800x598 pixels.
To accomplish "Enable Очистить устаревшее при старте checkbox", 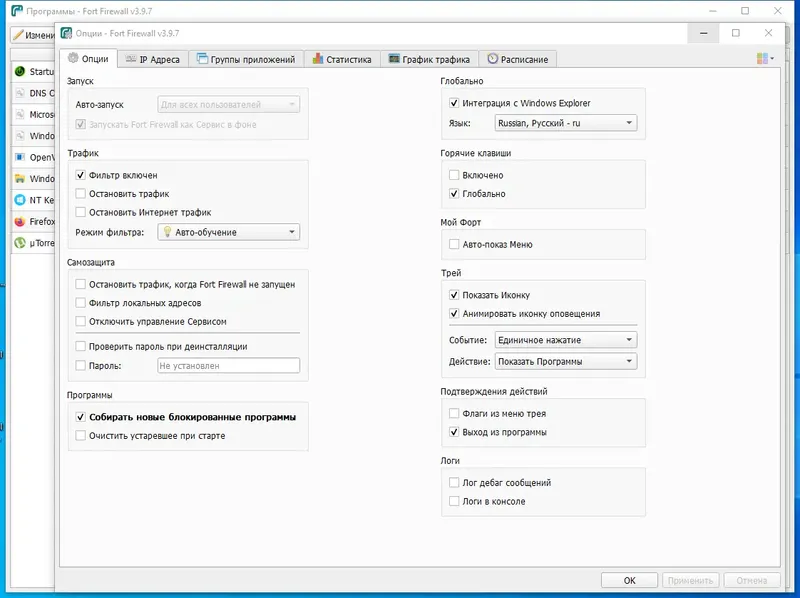I will coord(80,435).
